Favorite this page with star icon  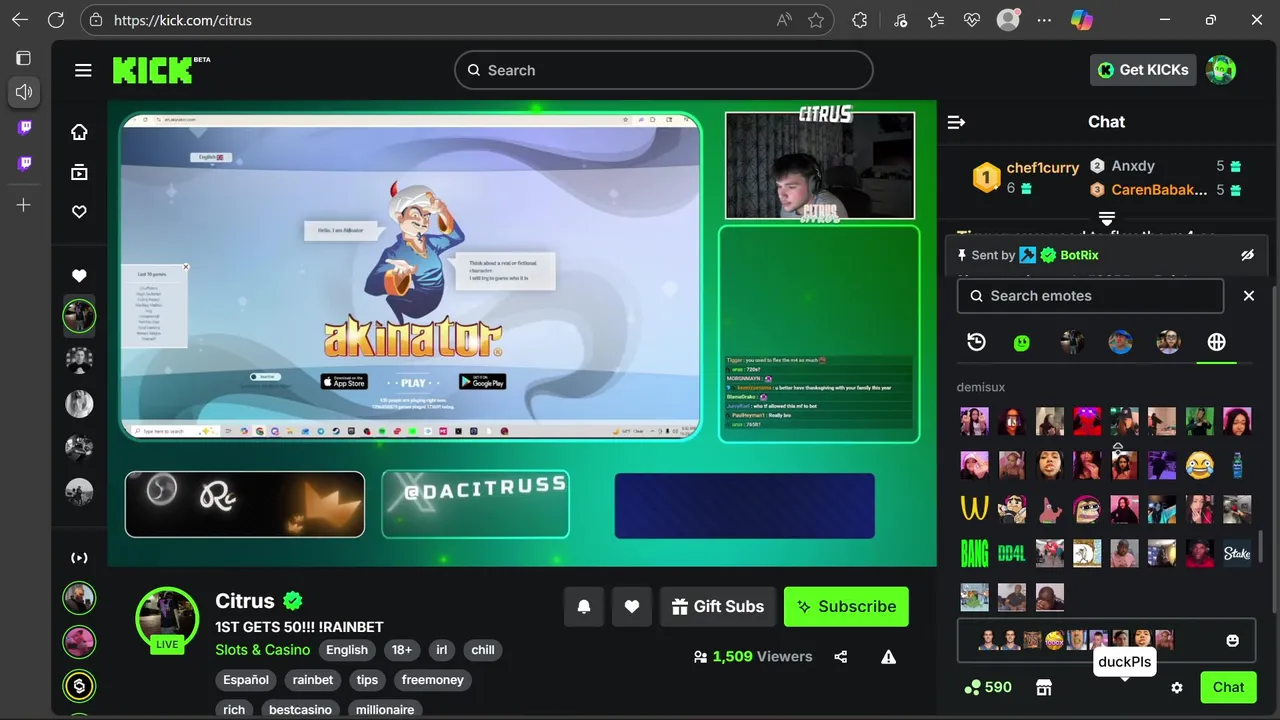[x=816, y=20]
